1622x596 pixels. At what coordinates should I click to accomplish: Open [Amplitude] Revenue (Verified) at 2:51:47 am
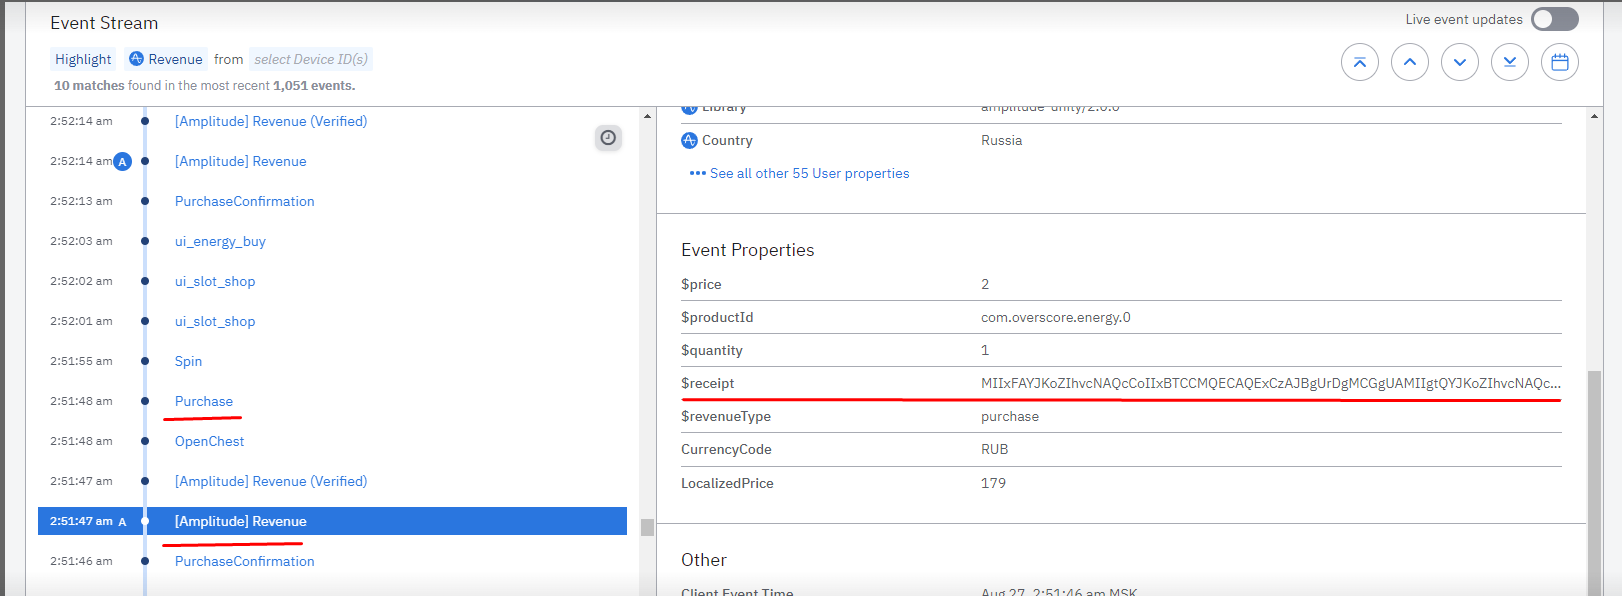point(271,481)
